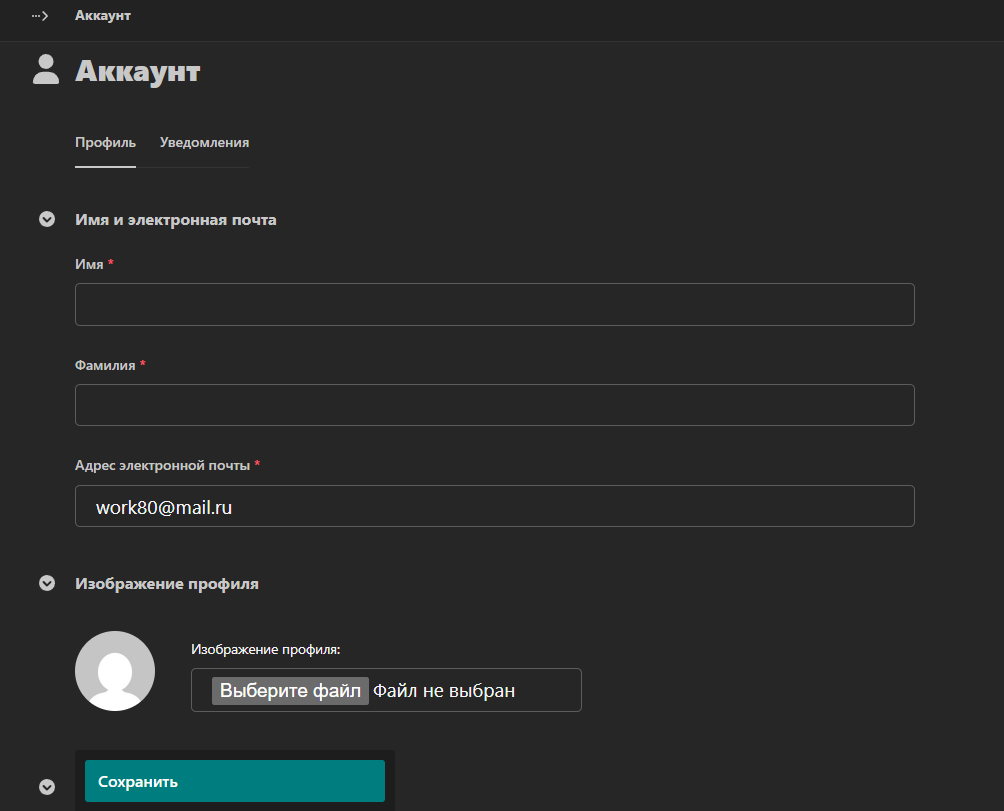Click the Изображение профиля section heading

click(166, 584)
